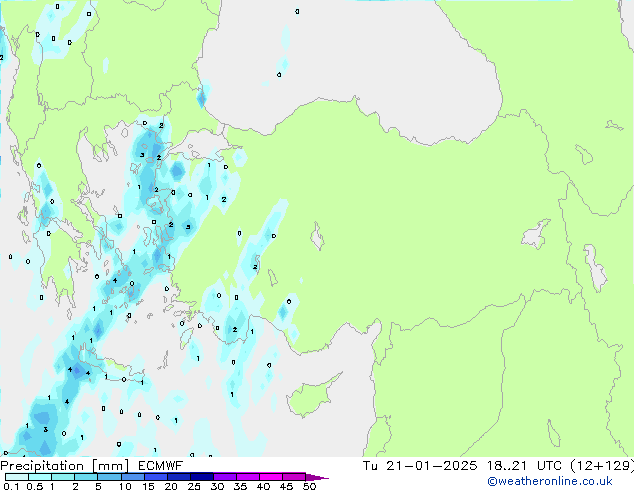The height and width of the screenshot is (490, 634).
Task: Click the '18..21' hour range text
Action: tap(507, 466)
